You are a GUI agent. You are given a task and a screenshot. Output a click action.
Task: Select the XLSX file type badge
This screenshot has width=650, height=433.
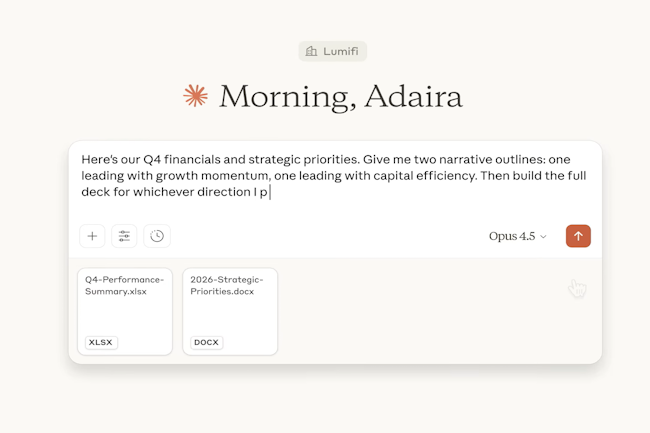coord(101,342)
